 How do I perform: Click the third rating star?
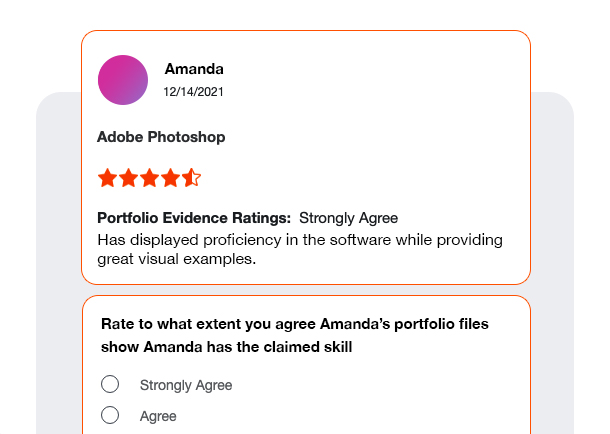149,178
